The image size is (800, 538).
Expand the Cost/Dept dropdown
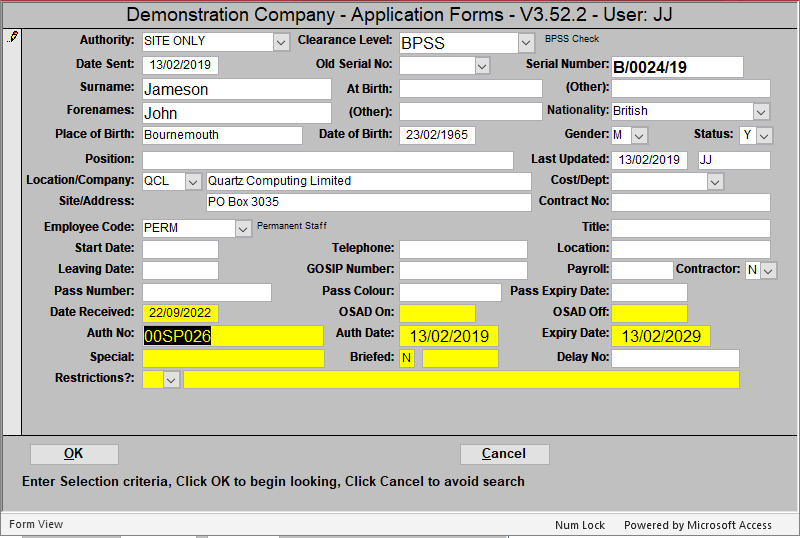(714, 182)
